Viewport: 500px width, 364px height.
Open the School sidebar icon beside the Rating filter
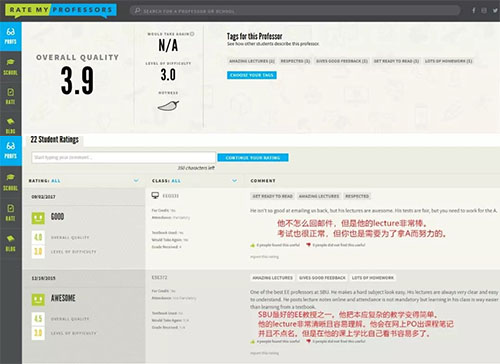click(x=11, y=182)
